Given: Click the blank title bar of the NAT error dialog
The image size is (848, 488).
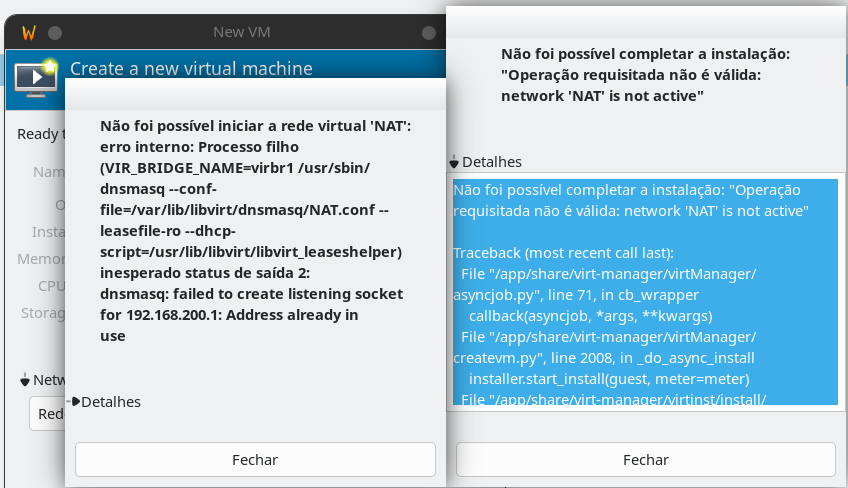Looking at the screenshot, I should [x=255, y=94].
